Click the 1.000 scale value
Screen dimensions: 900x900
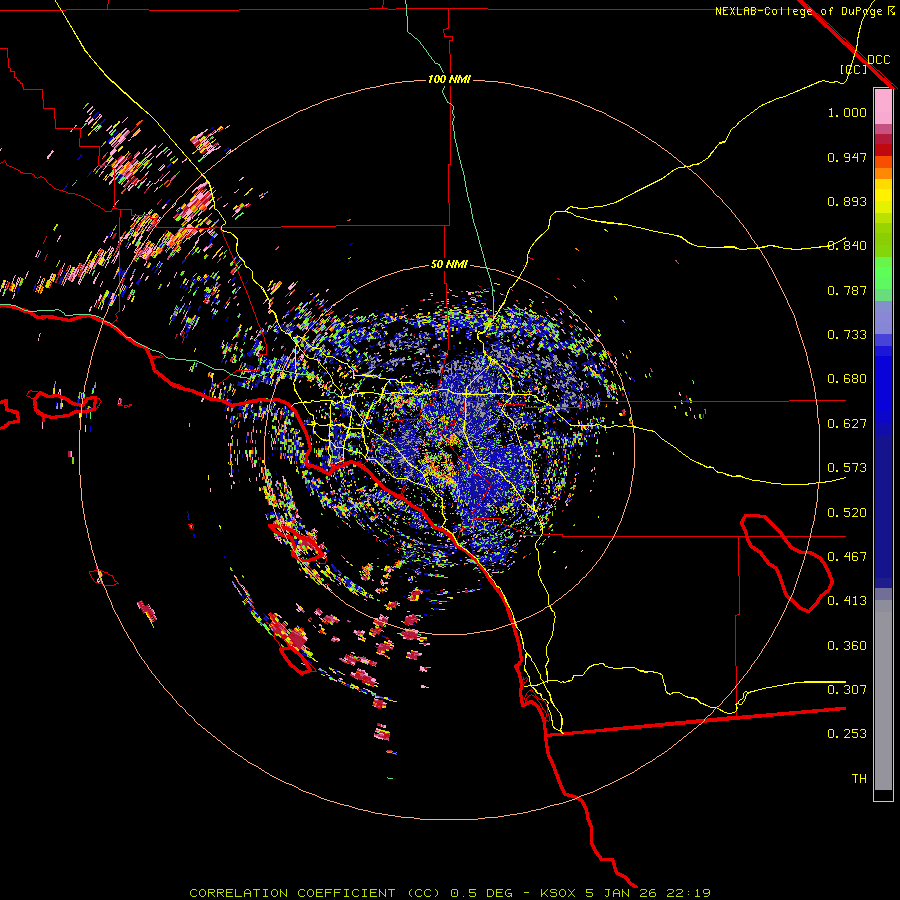(x=847, y=112)
